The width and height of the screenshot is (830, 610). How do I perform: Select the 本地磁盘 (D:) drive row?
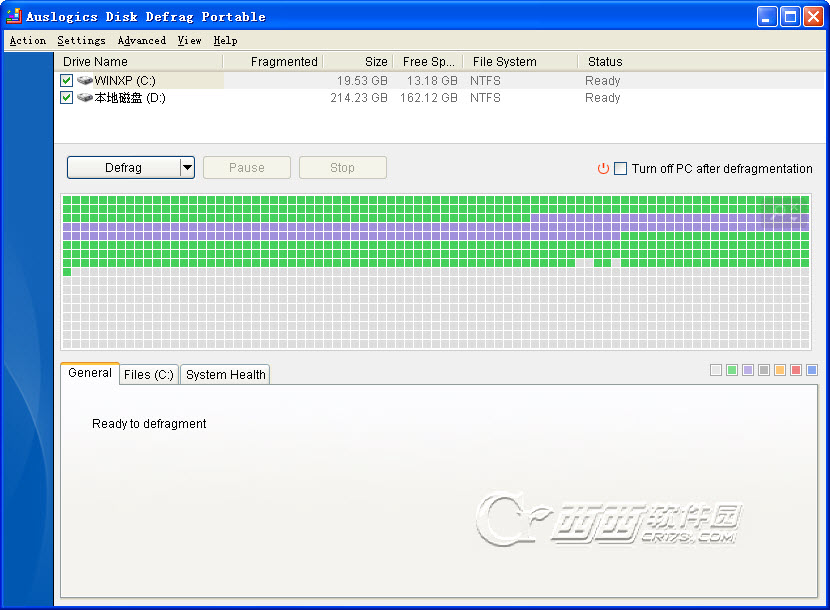tap(439, 97)
